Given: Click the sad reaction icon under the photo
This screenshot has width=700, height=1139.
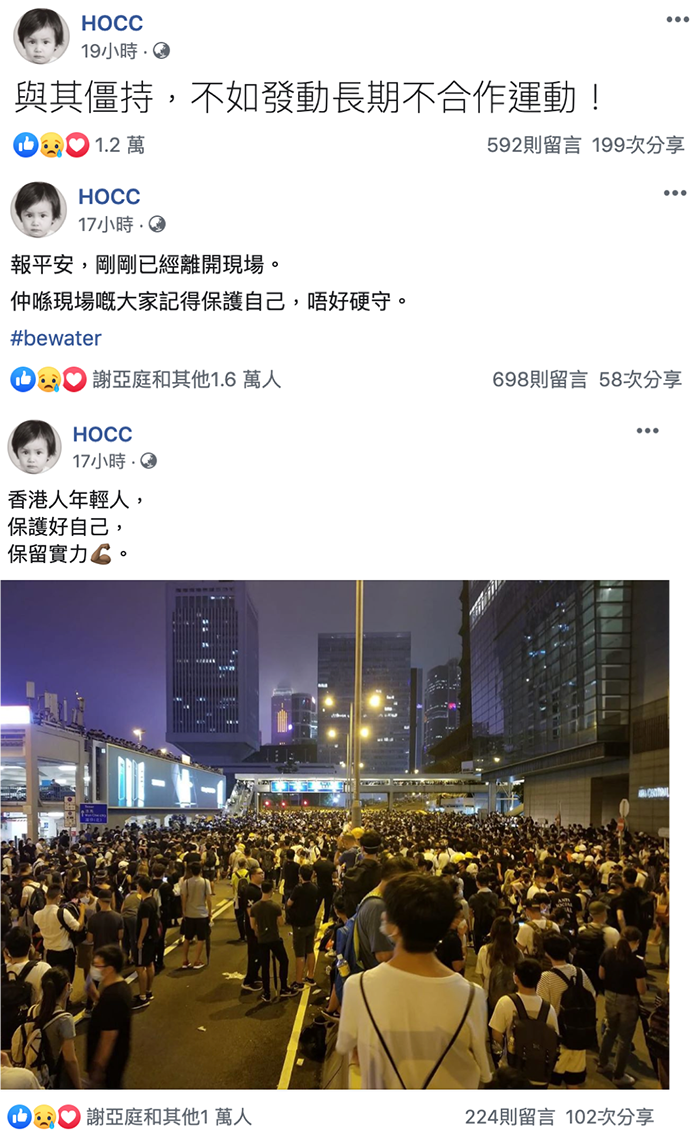Looking at the screenshot, I should [x=45, y=1116].
